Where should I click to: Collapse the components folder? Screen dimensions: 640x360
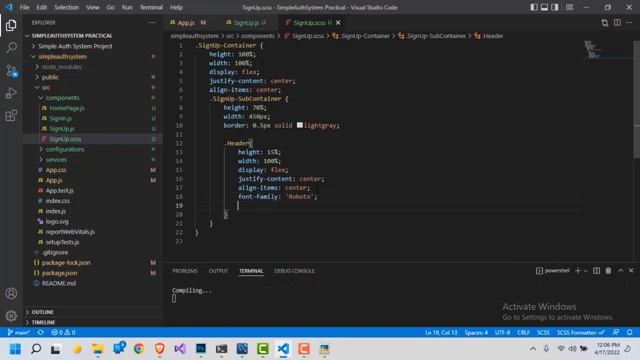62,98
